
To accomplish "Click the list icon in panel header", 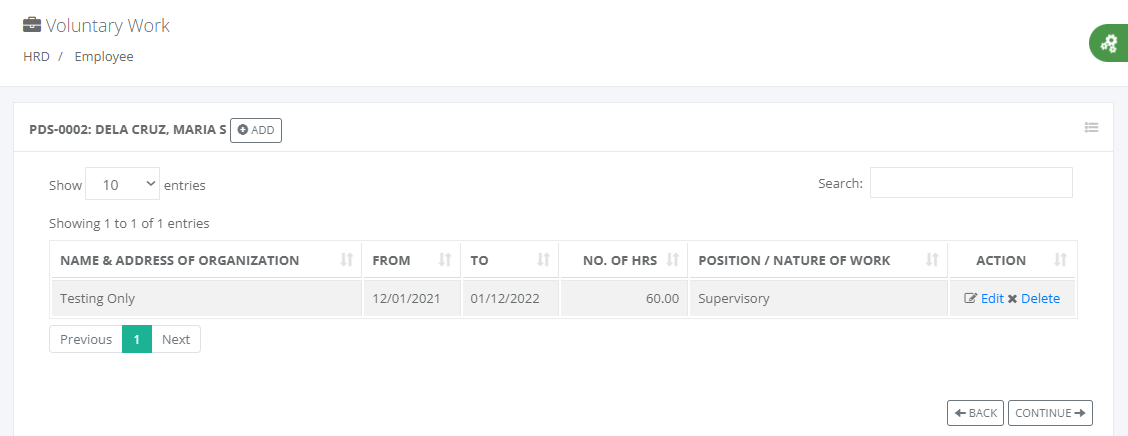I will pos(1091,127).
